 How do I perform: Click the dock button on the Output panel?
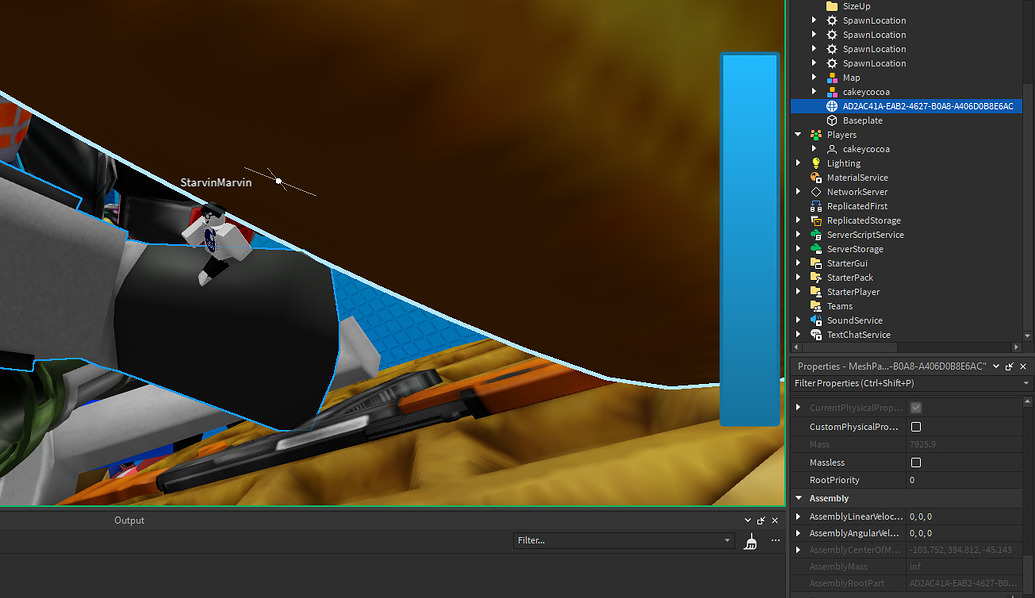click(x=760, y=520)
